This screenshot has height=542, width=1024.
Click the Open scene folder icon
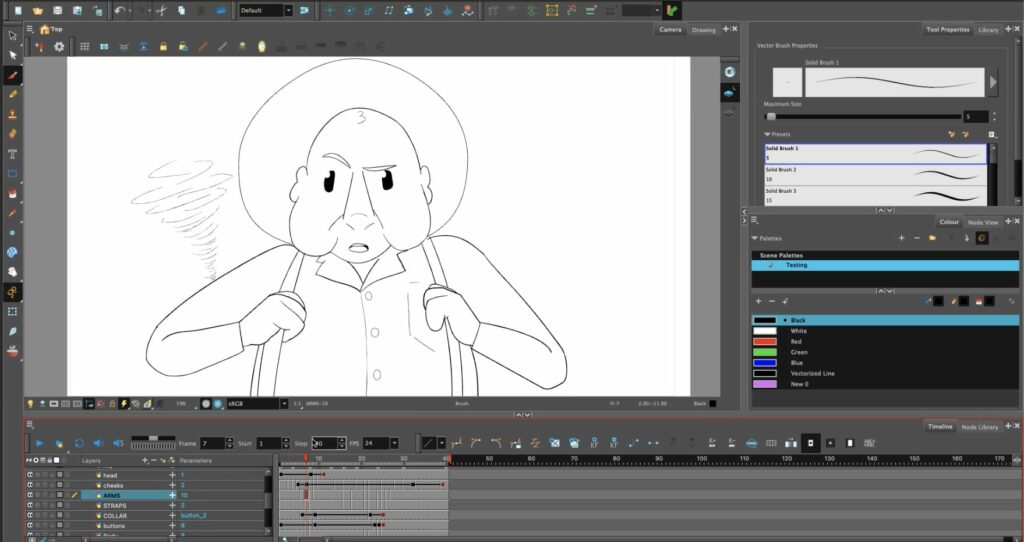[38, 10]
